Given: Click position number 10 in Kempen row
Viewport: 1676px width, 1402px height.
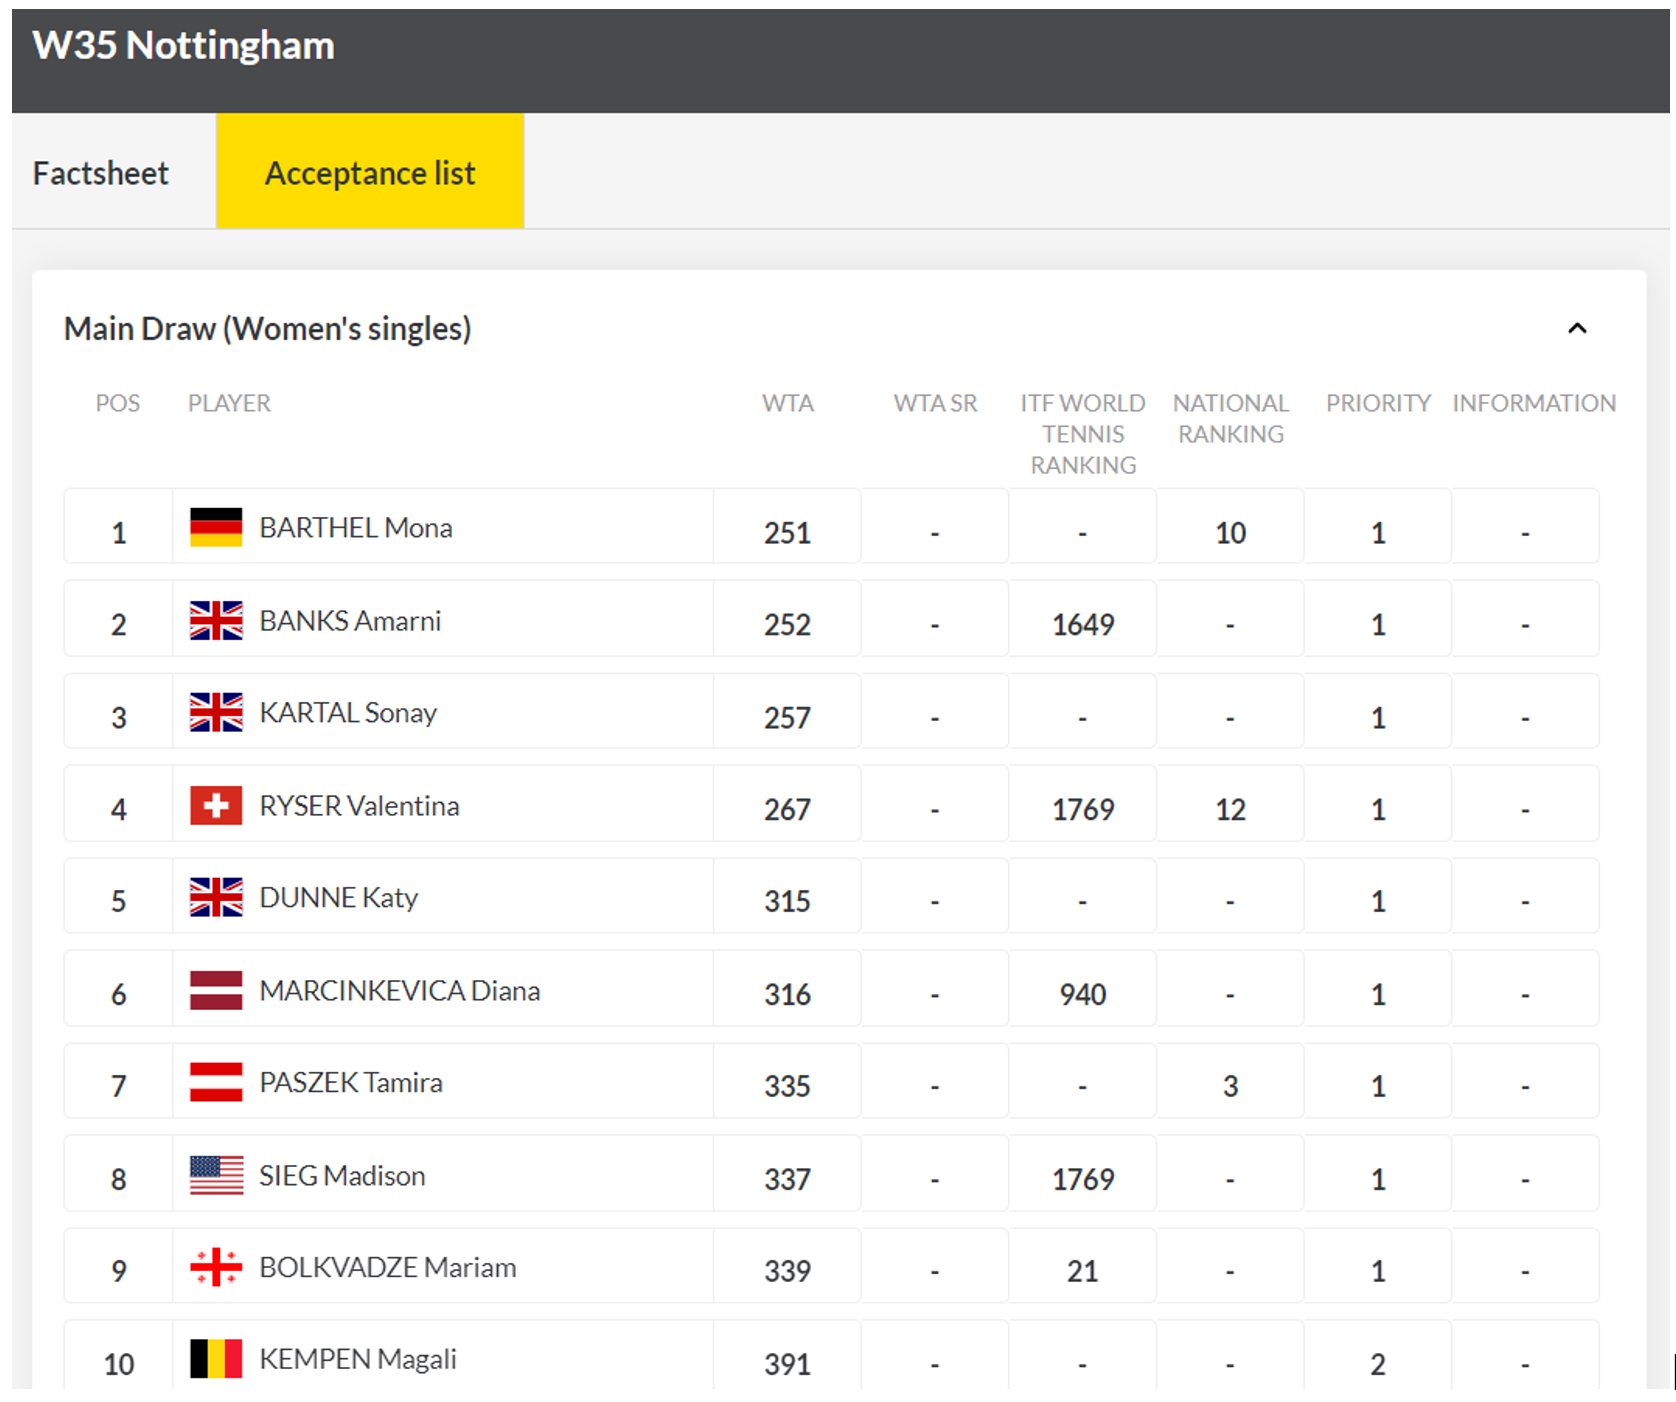Looking at the screenshot, I should (119, 1365).
